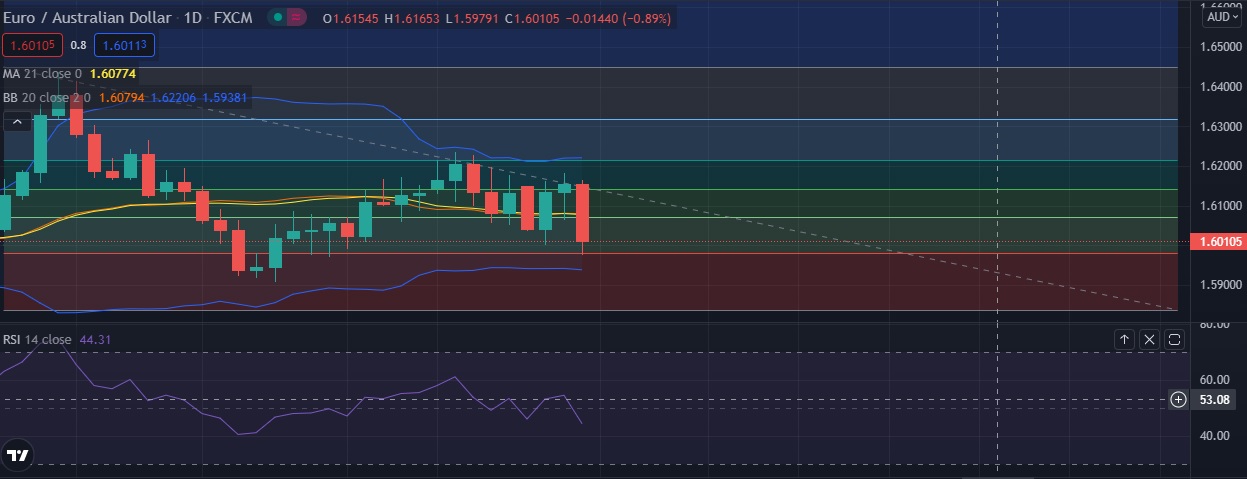The width and height of the screenshot is (1247, 479).
Task: Select the BB 20 close indicator legend
Action: [46, 98]
